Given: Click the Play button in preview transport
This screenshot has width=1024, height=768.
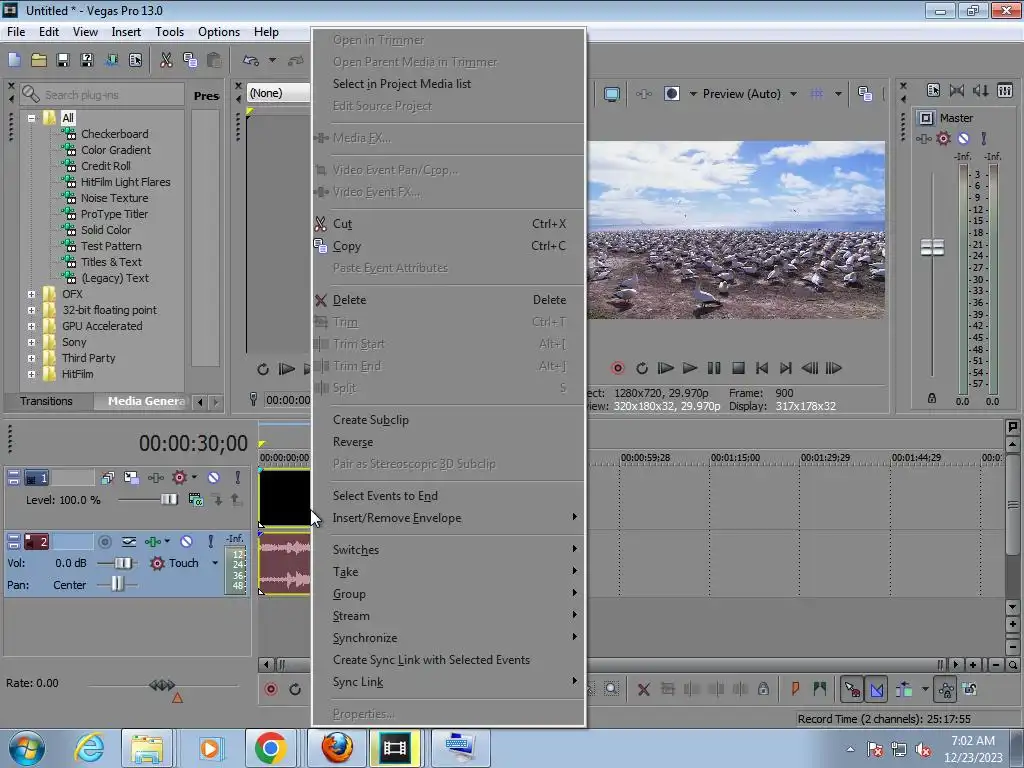Looking at the screenshot, I should click(x=690, y=368).
